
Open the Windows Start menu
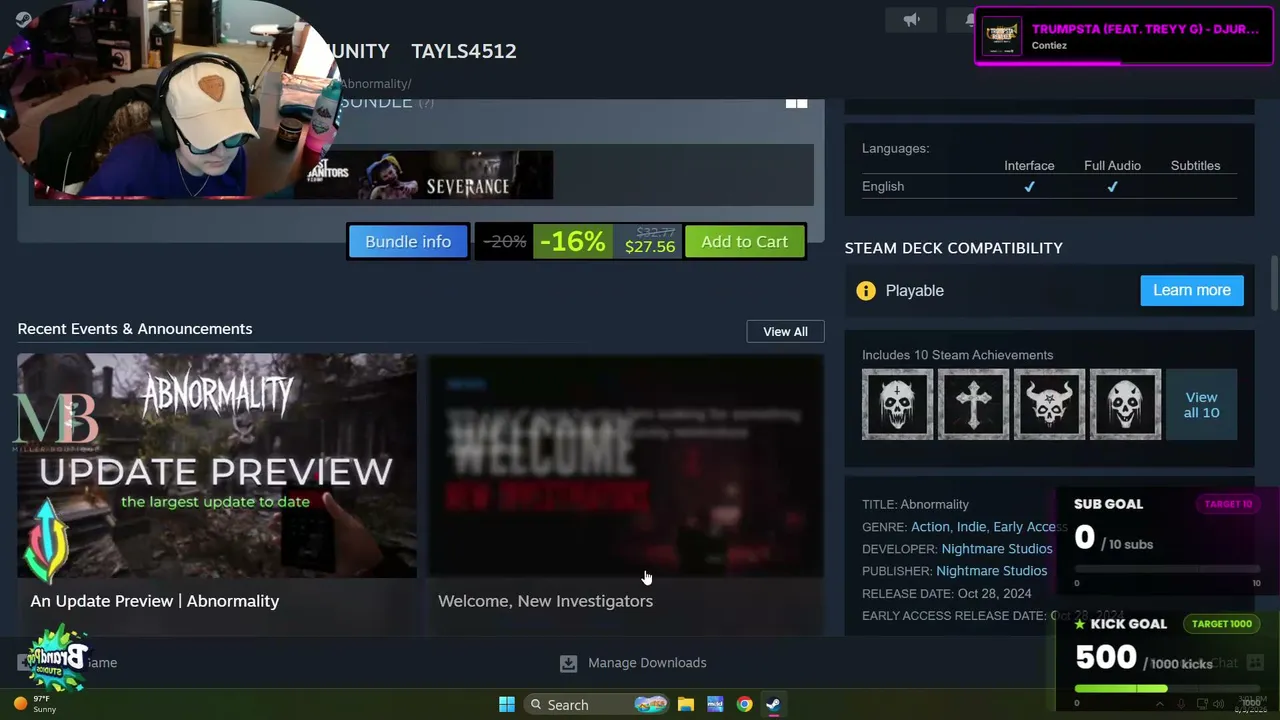(x=507, y=704)
